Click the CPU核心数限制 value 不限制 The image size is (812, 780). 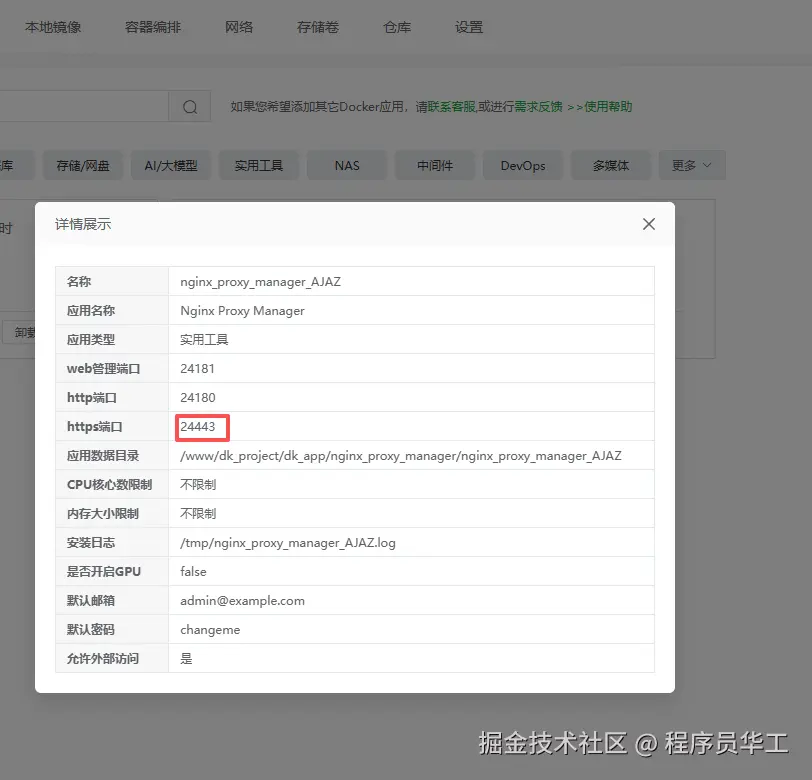198,485
